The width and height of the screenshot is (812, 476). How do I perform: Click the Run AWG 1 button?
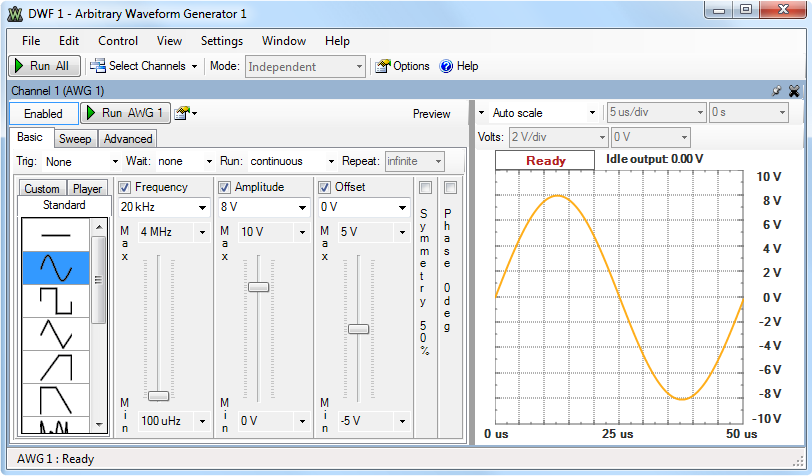126,113
